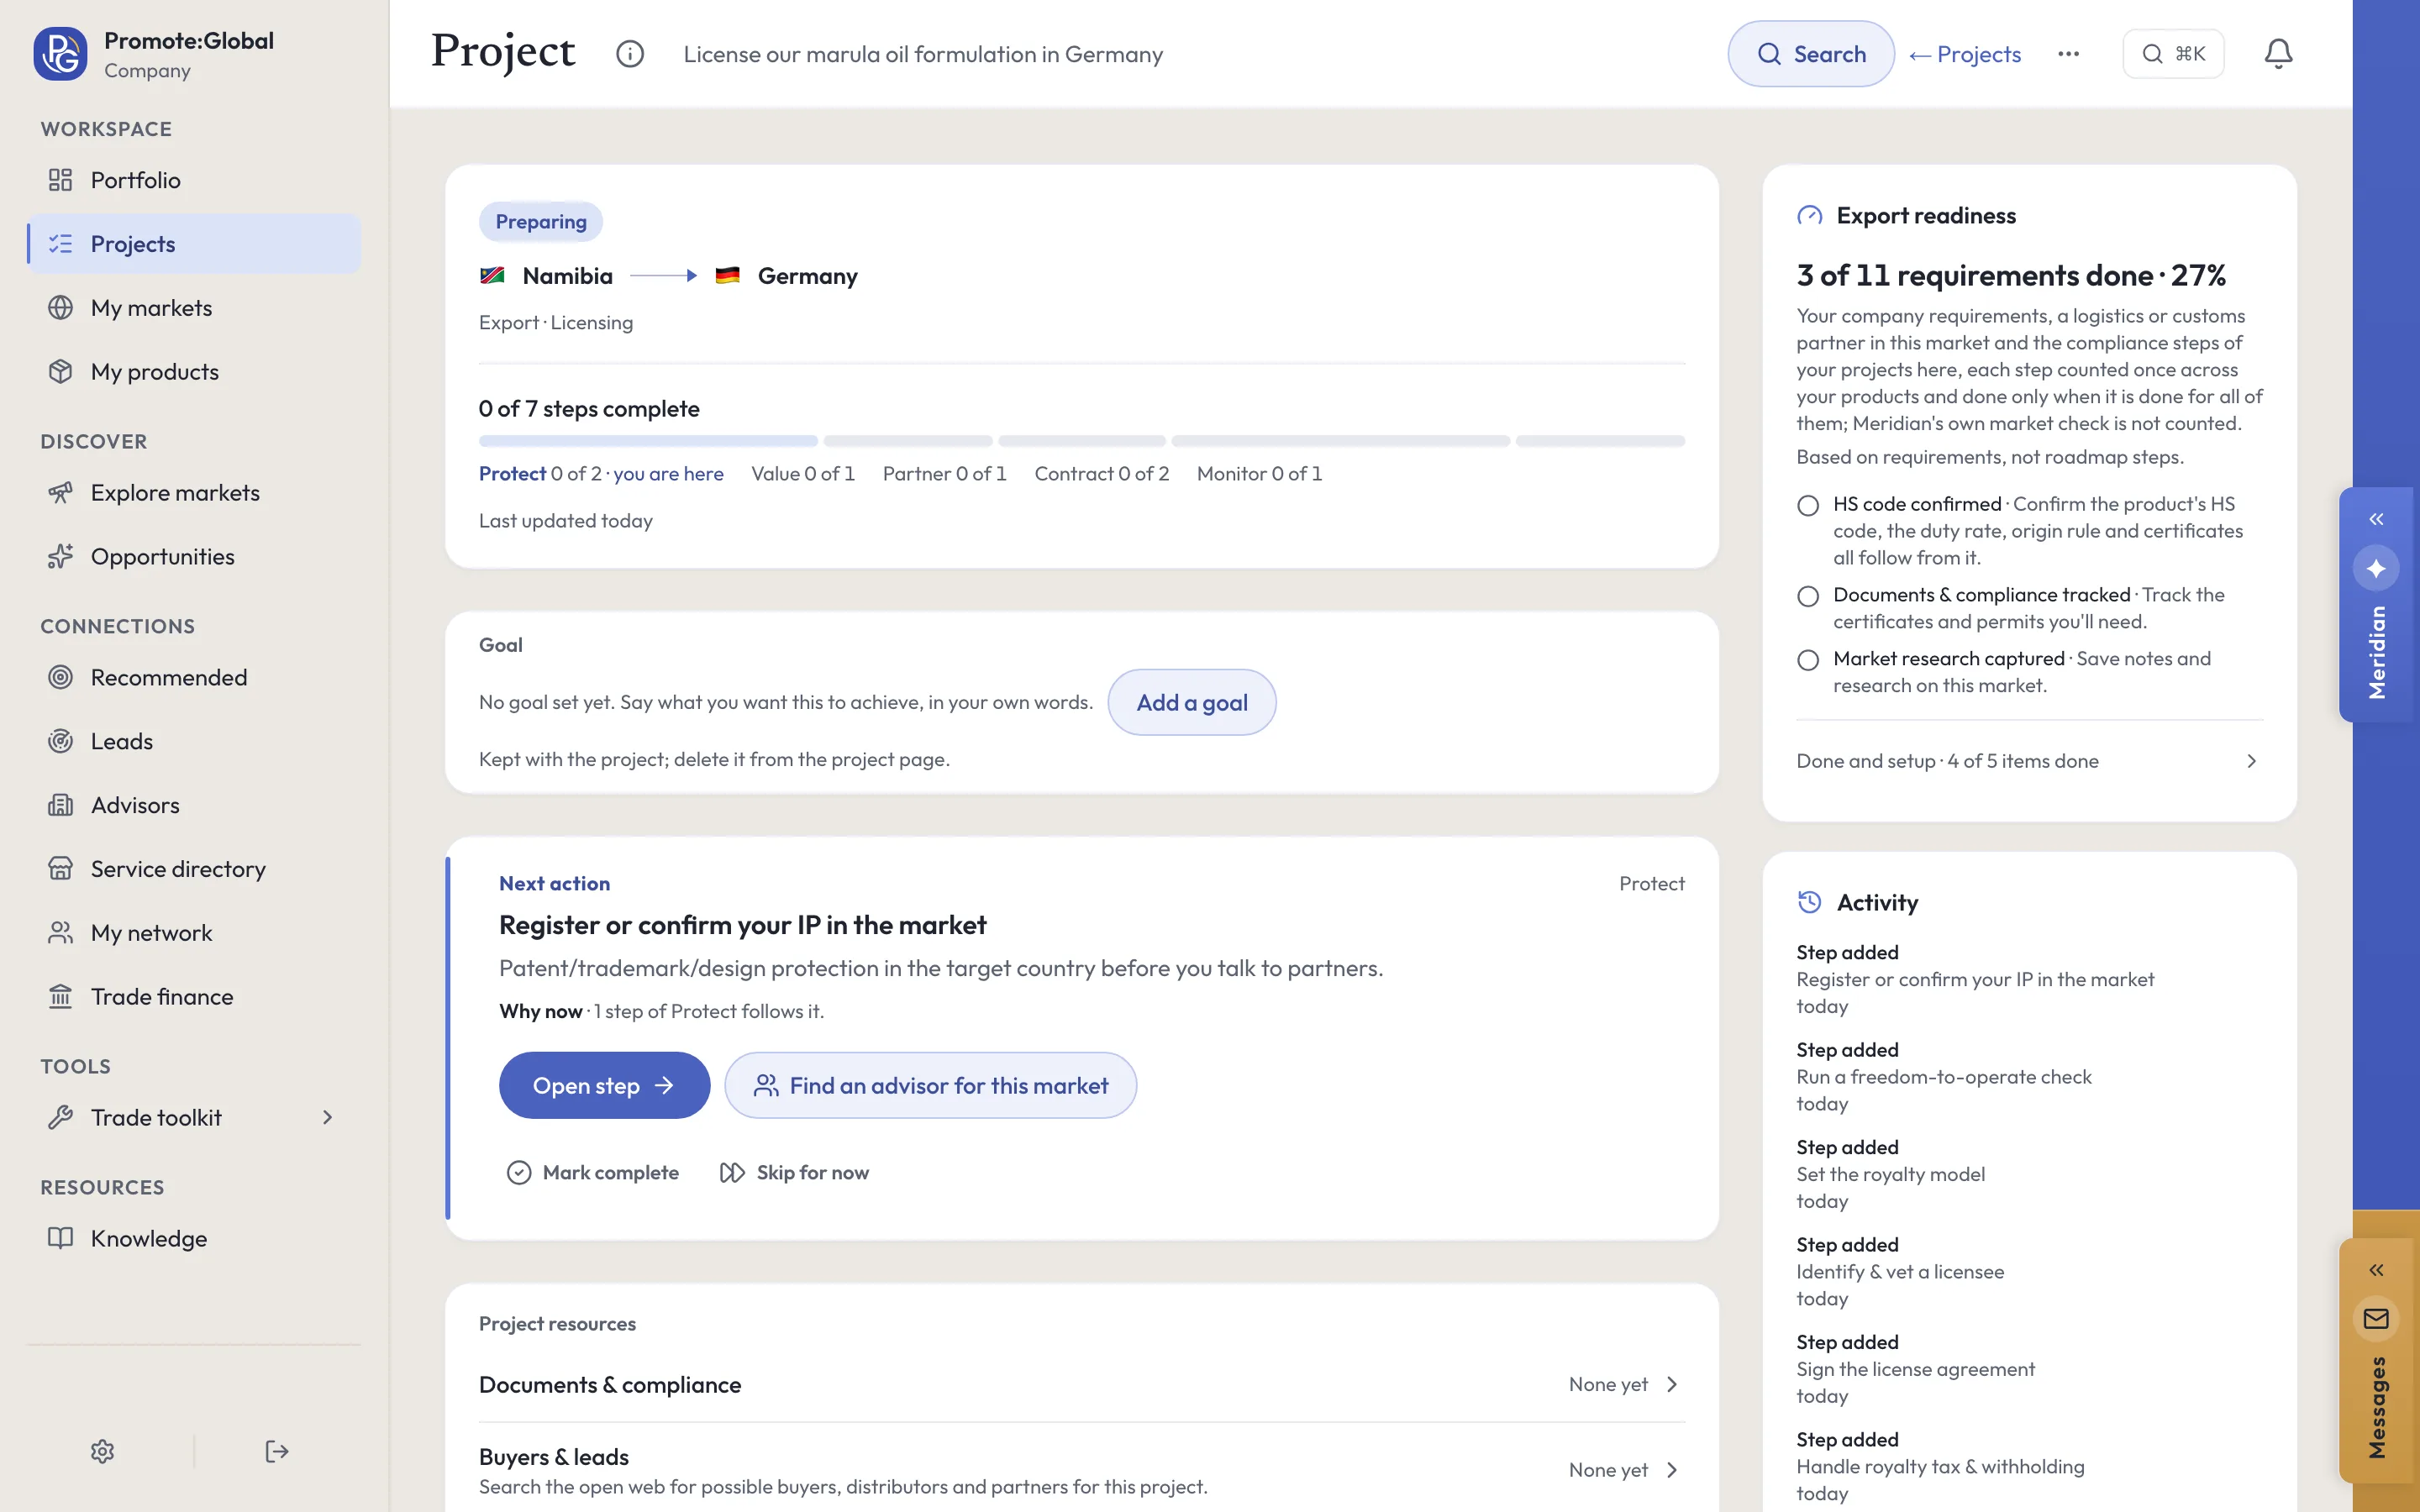The height and width of the screenshot is (1512, 2420).
Task: Open settings gear in sidebar footer
Action: click(102, 1451)
